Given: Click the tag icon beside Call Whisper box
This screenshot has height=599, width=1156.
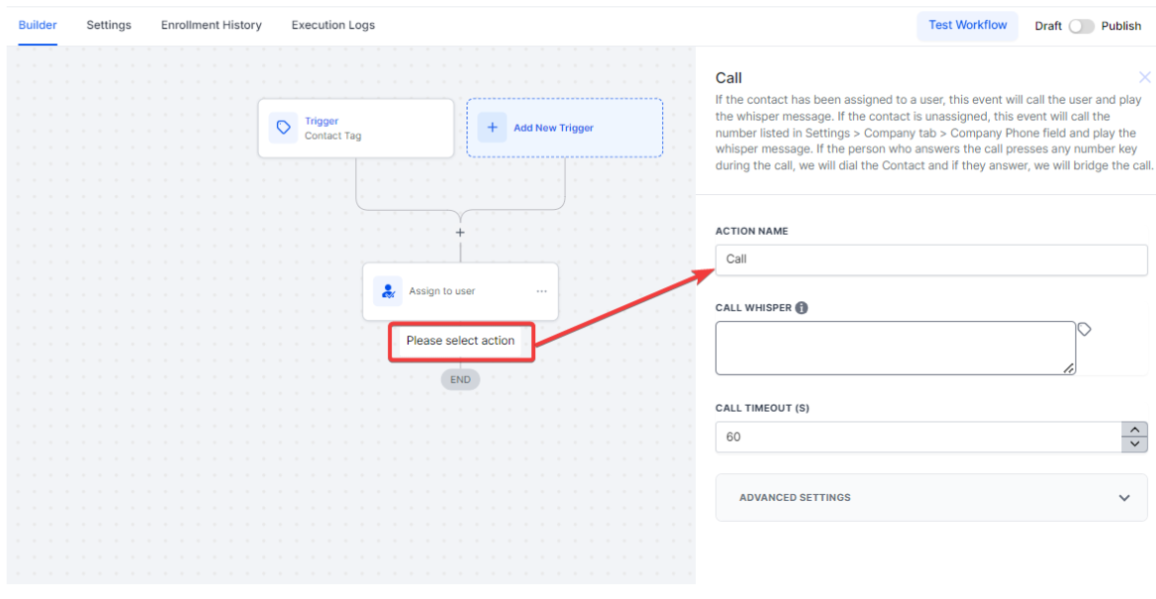Looking at the screenshot, I should tap(1084, 329).
